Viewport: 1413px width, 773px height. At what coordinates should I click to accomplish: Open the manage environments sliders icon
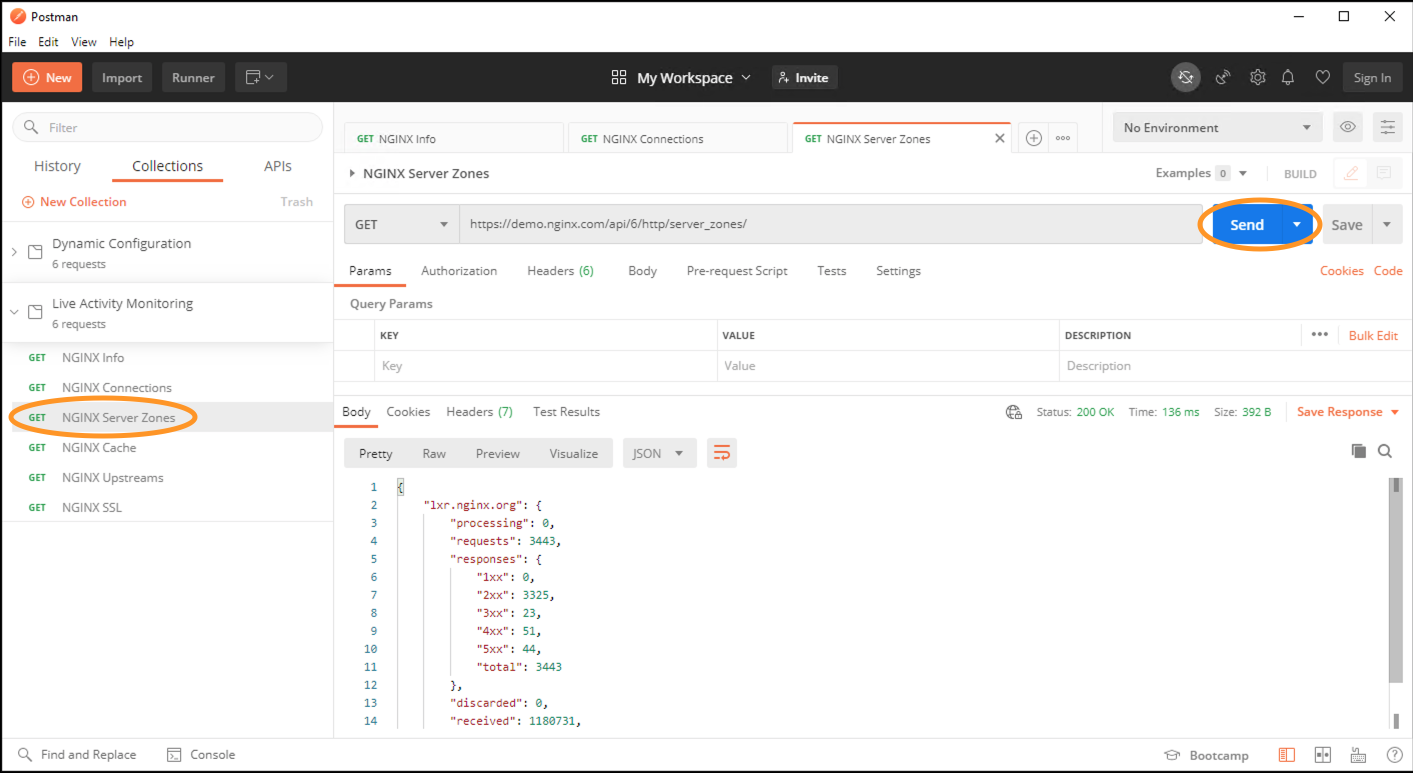pos(1387,127)
